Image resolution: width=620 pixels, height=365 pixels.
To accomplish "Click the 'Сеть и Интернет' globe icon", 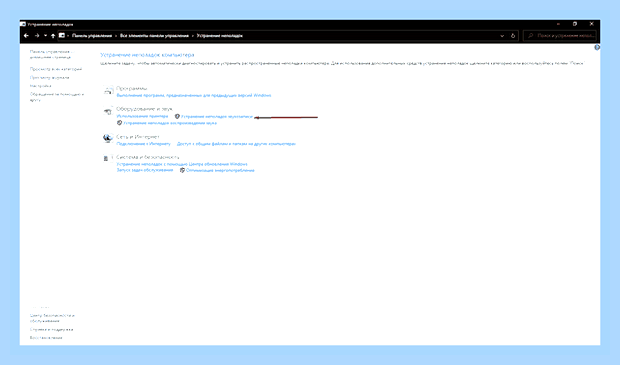I will [x=108, y=139].
